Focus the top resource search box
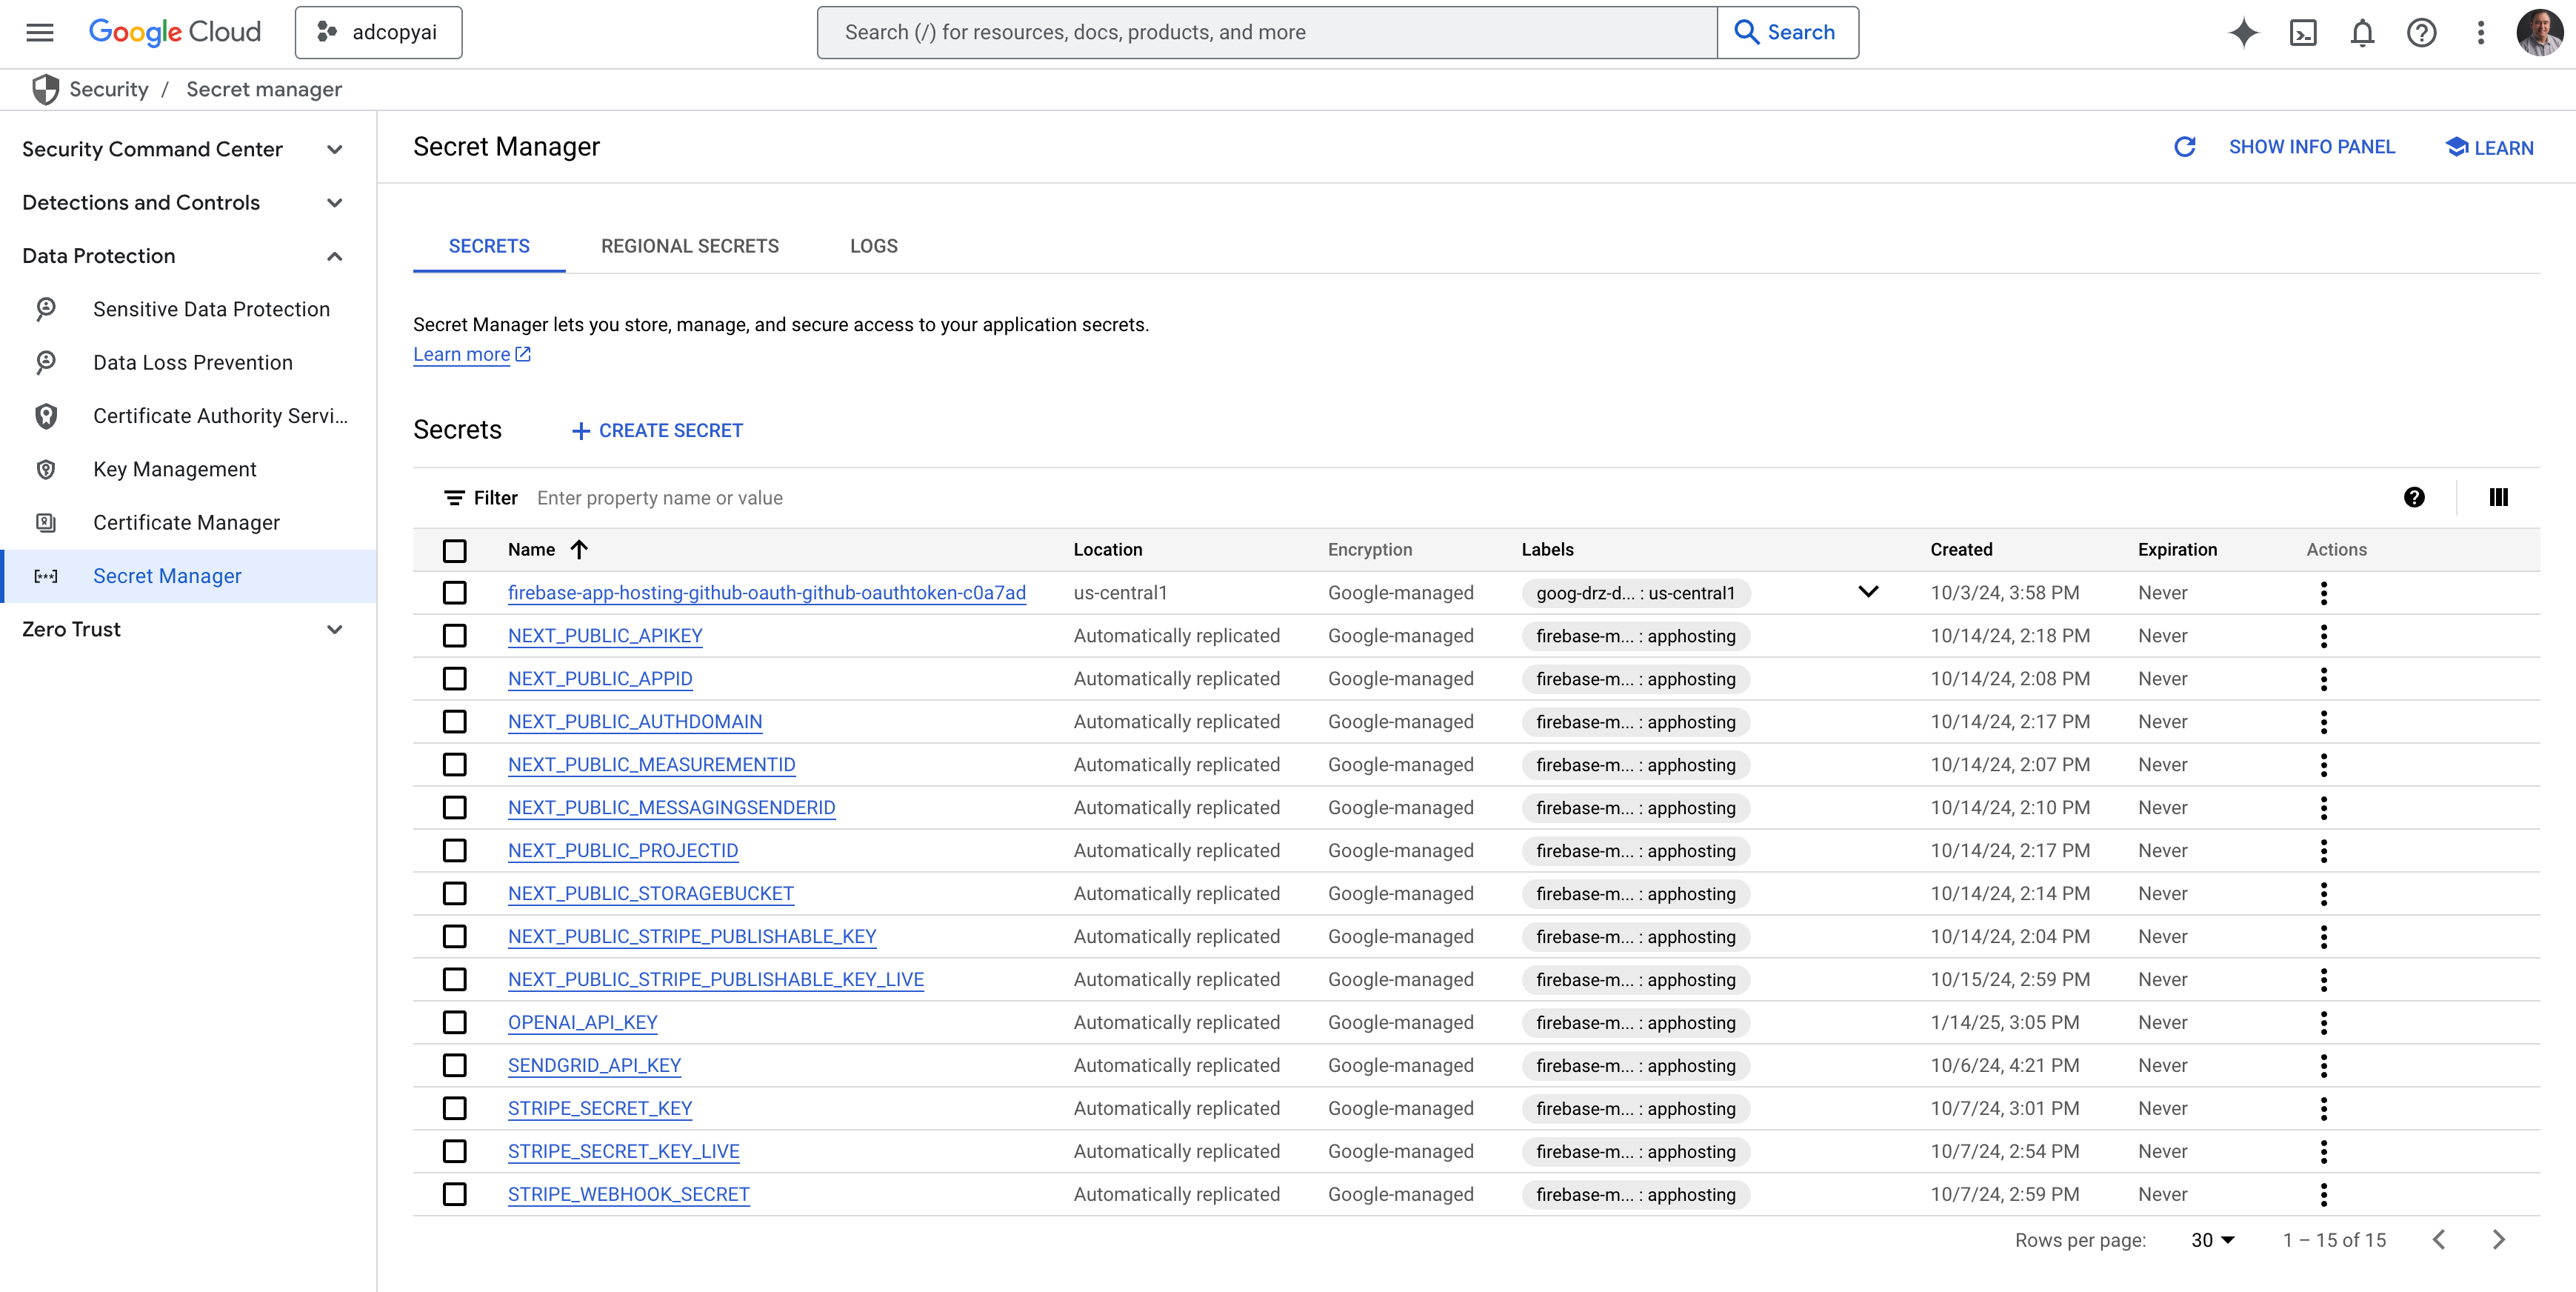 coord(1267,32)
